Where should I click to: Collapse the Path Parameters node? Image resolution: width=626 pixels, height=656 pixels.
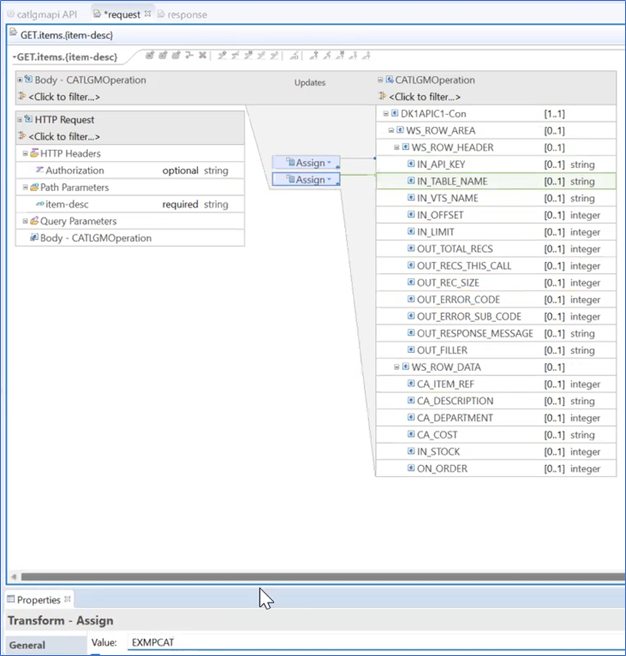[25, 187]
